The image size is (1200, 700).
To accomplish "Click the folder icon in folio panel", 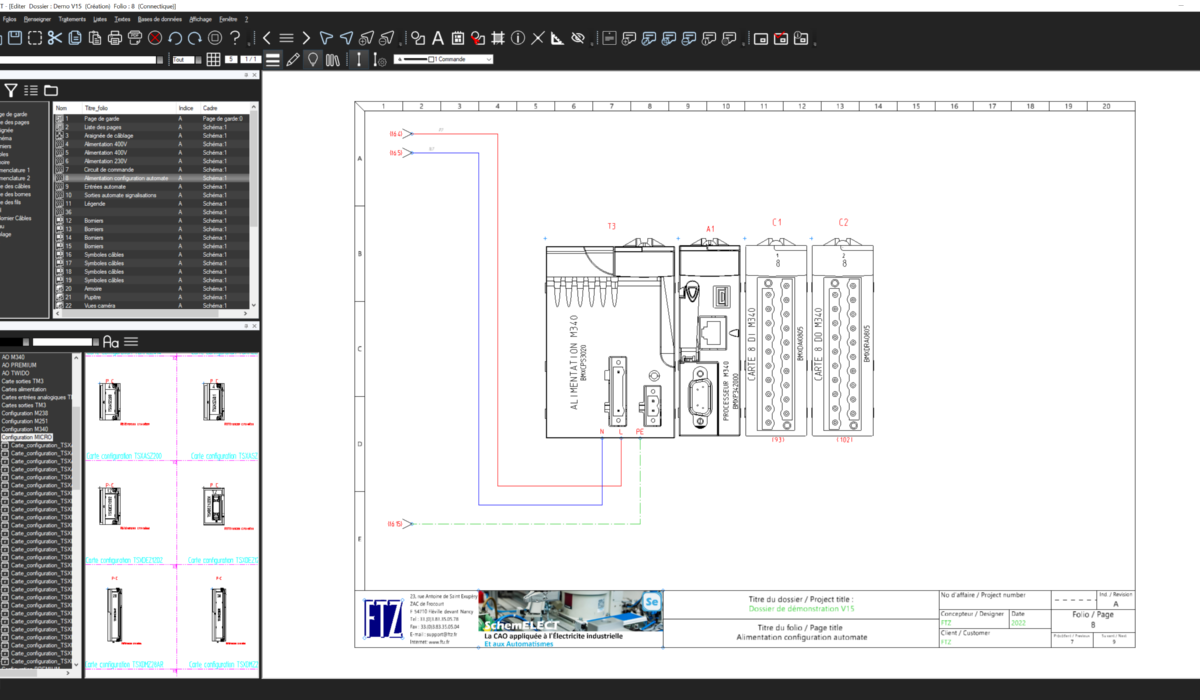I will [x=51, y=90].
